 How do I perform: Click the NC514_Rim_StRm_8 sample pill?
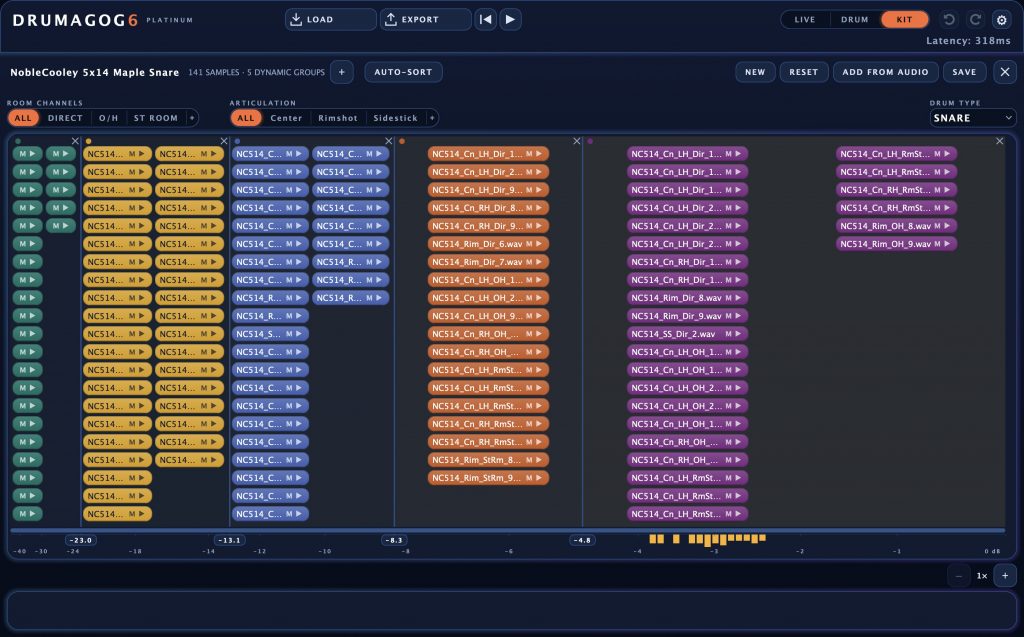tap(488, 460)
